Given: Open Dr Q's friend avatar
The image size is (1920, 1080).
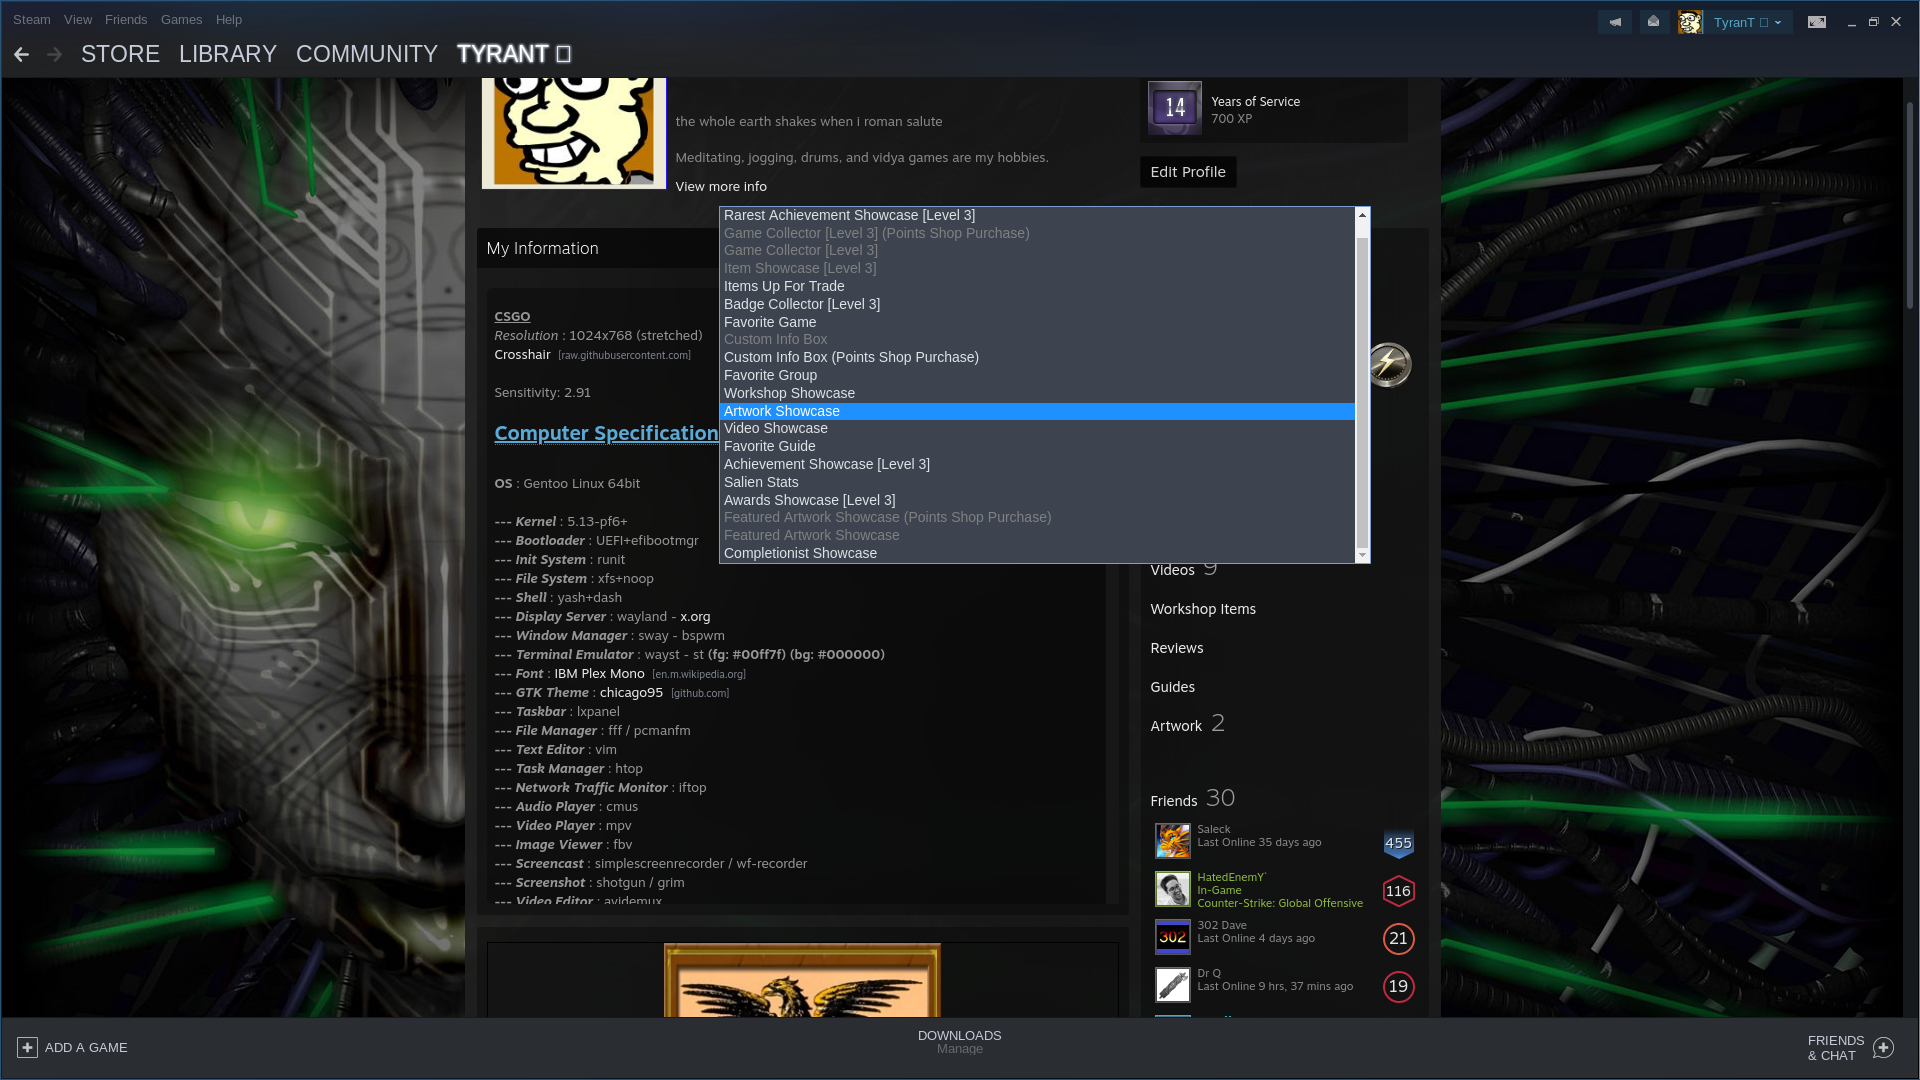Looking at the screenshot, I should (1173, 985).
